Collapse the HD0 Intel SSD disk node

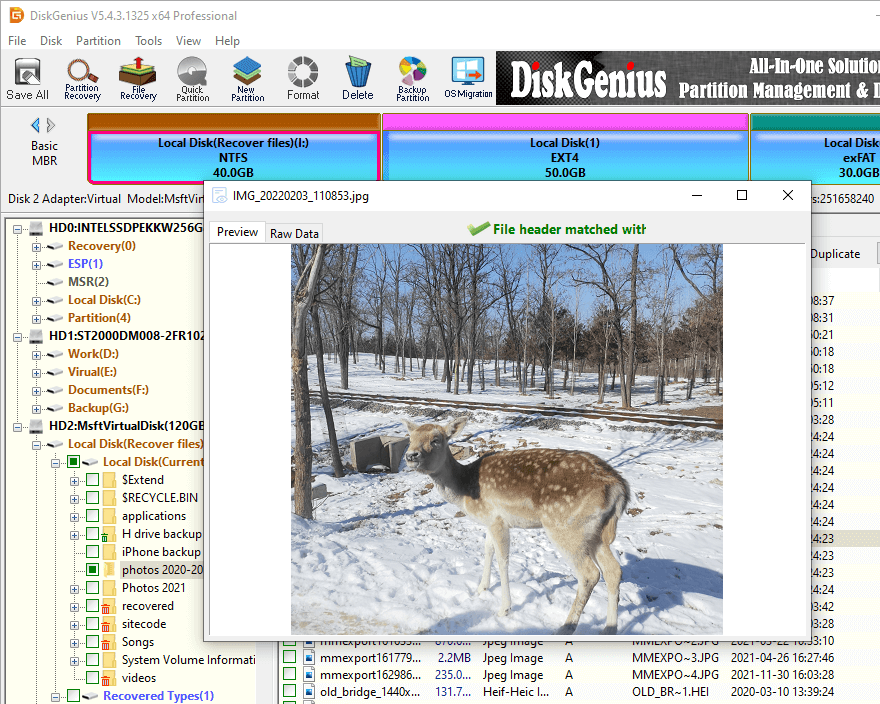coord(19,228)
